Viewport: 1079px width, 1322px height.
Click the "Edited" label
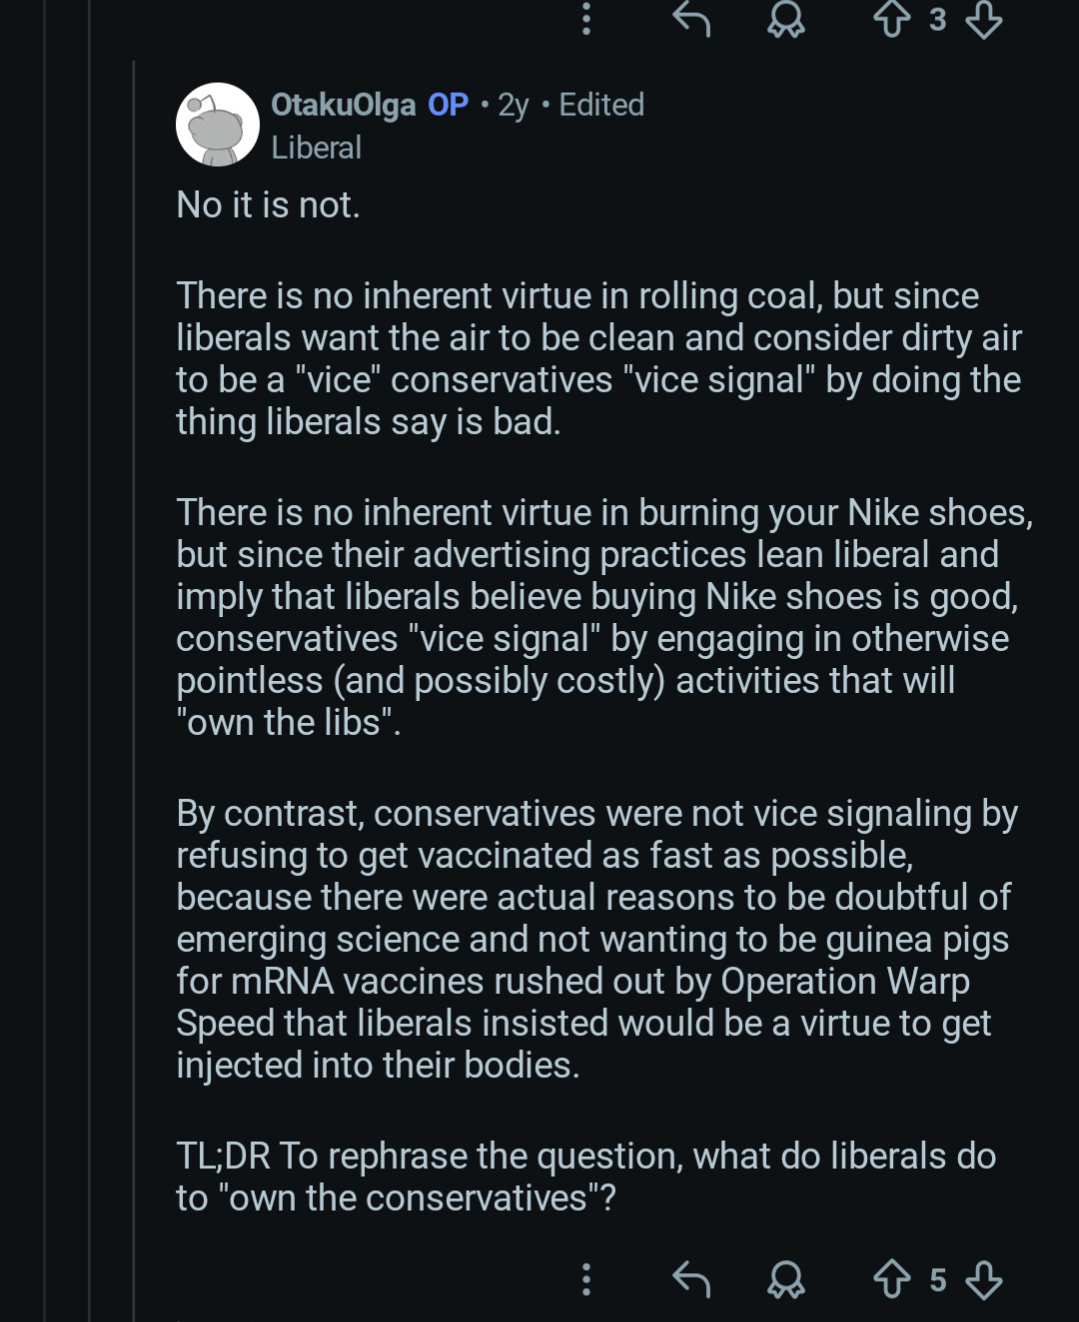tap(601, 105)
